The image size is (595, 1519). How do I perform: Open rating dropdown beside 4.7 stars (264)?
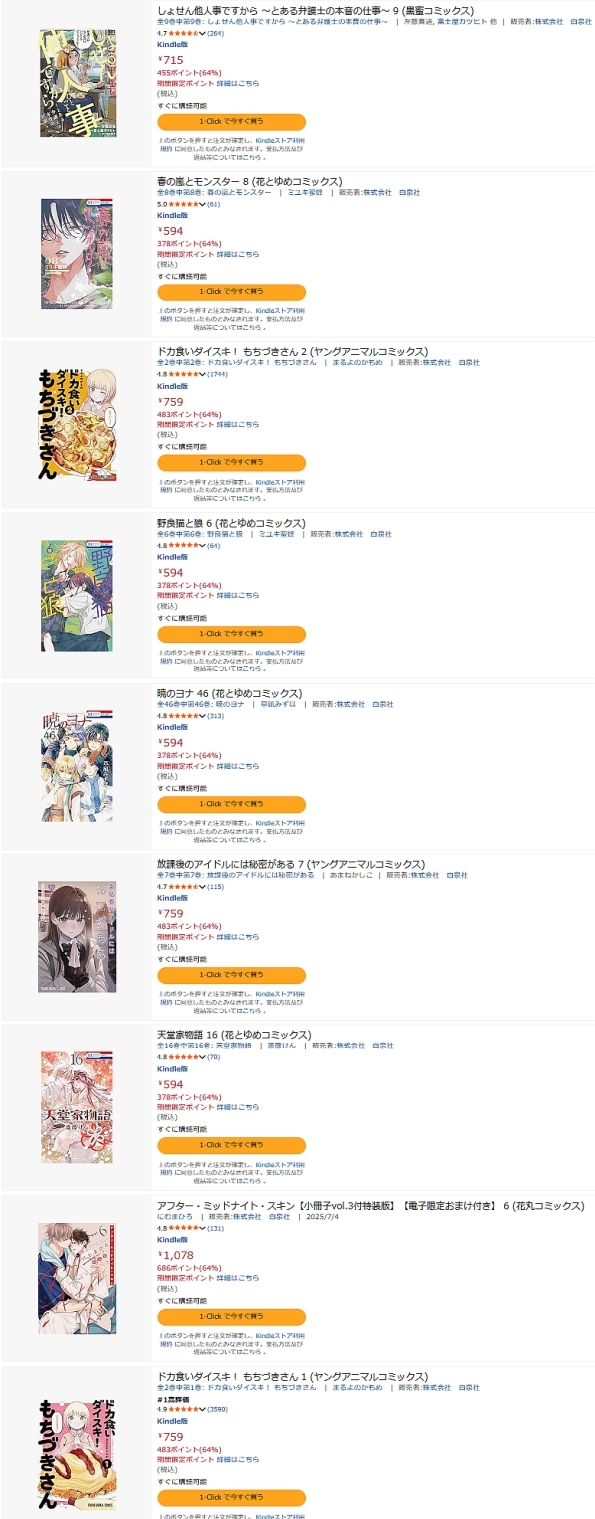pos(203,33)
